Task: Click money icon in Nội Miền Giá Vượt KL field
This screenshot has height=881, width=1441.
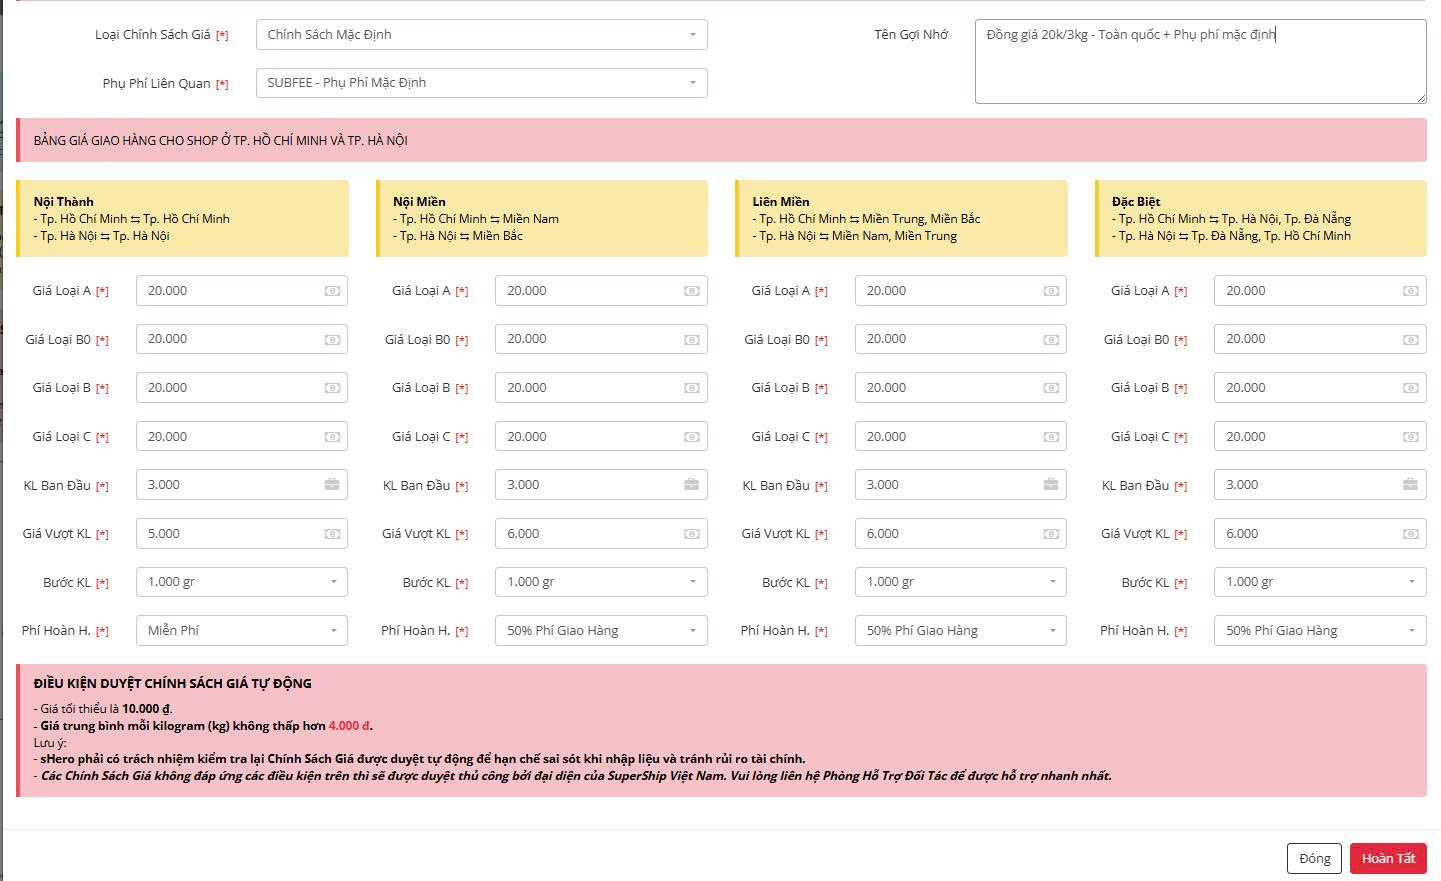Action: [691, 534]
